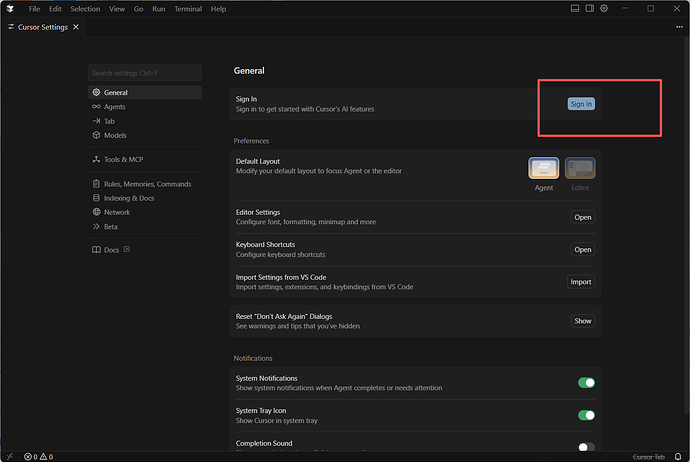Click the Beta chevrons icon

tap(96, 227)
